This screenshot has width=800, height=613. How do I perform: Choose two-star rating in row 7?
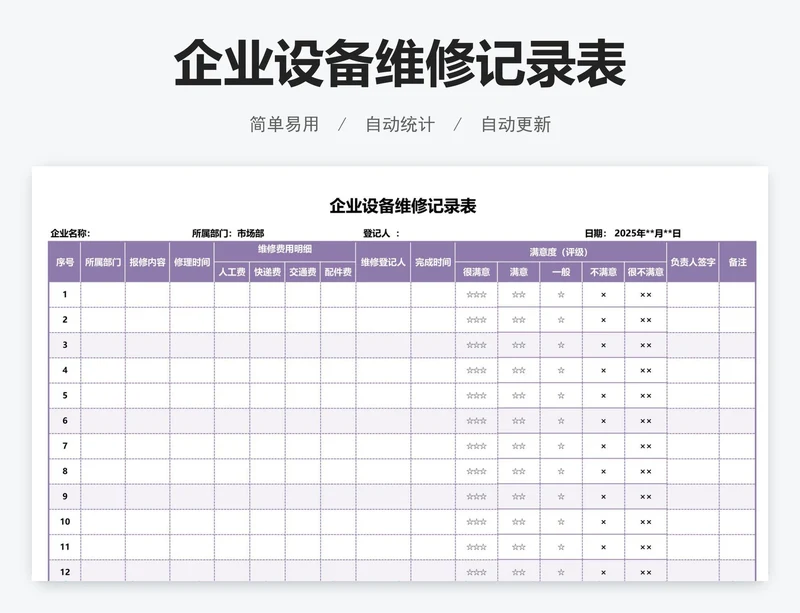pyautogui.click(x=519, y=446)
